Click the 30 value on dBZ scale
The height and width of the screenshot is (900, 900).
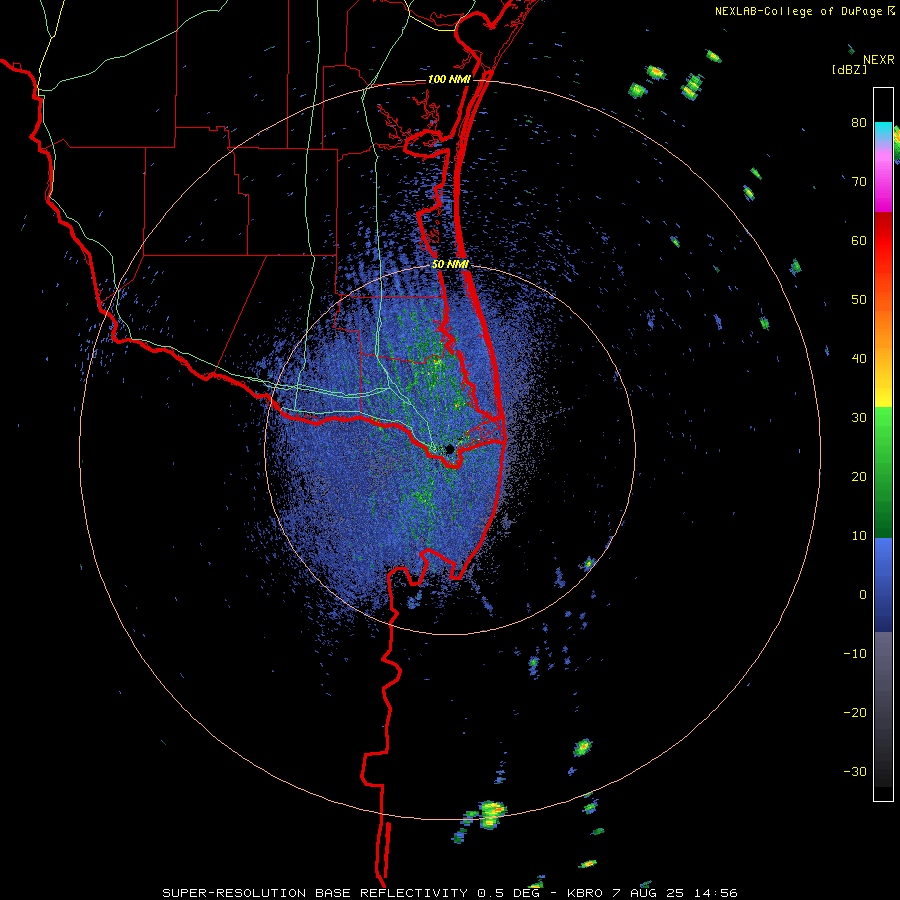tap(859, 417)
